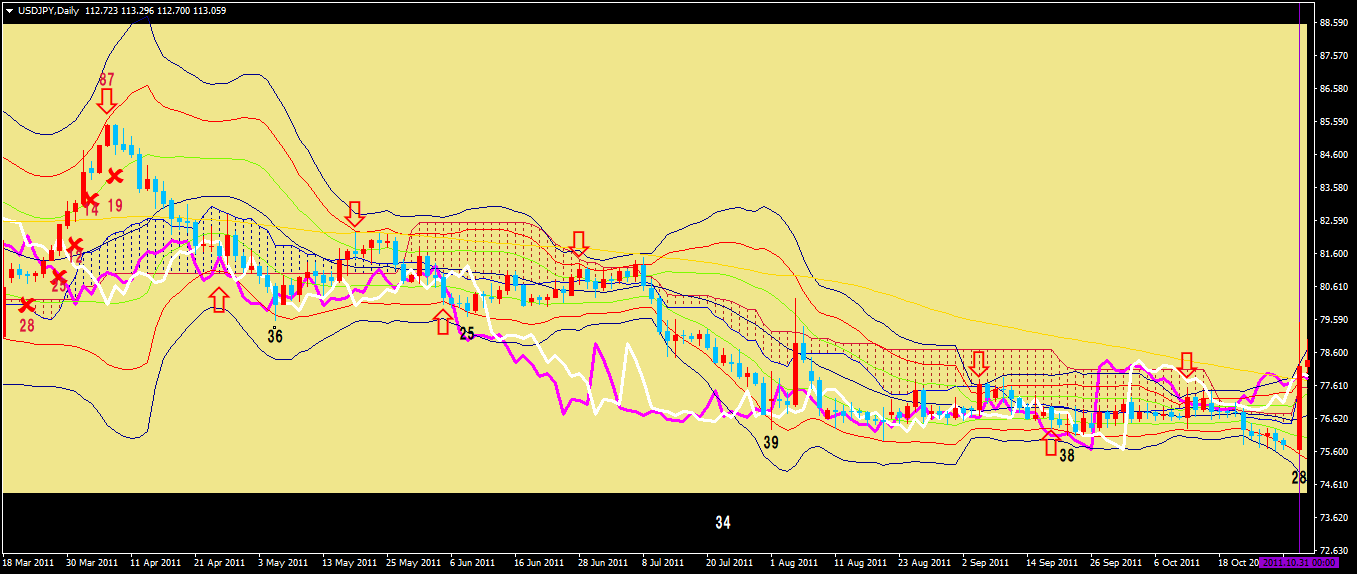The height and width of the screenshot is (574, 1357).
Task: Click the 87.570 price scale label
Action: click(x=1333, y=55)
